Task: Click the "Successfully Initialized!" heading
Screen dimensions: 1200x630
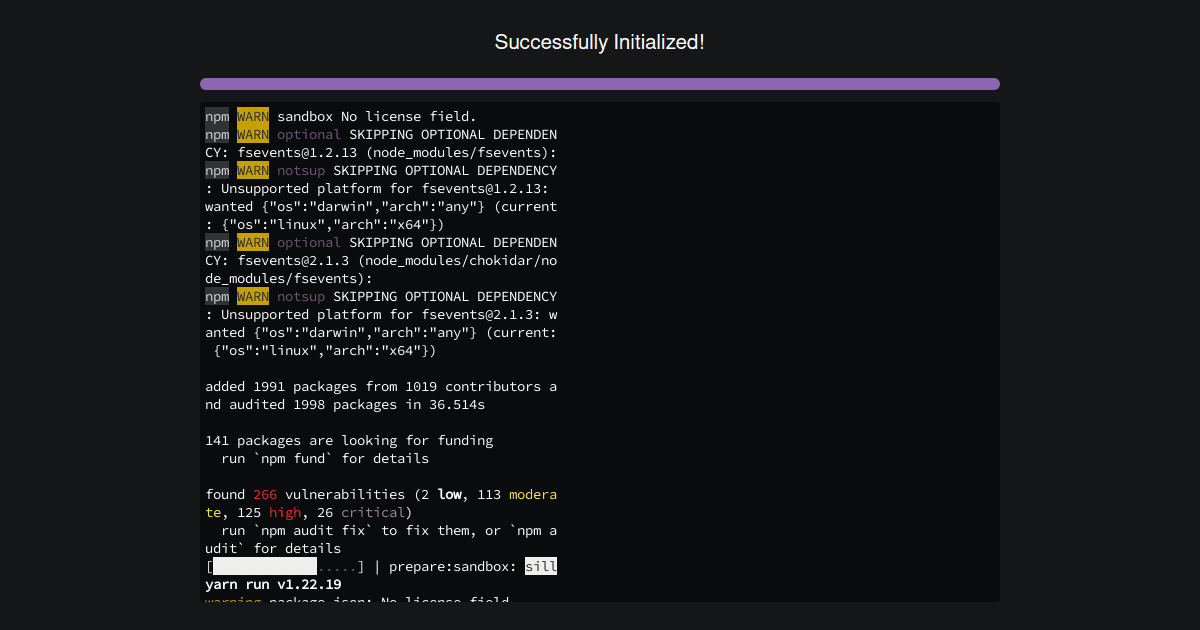Action: (599, 42)
